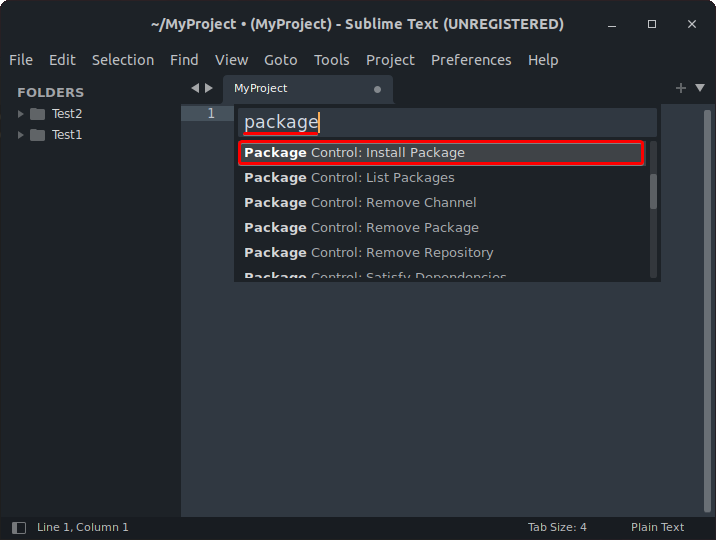
Task: Change syntax via Plain Text
Action: point(658,527)
